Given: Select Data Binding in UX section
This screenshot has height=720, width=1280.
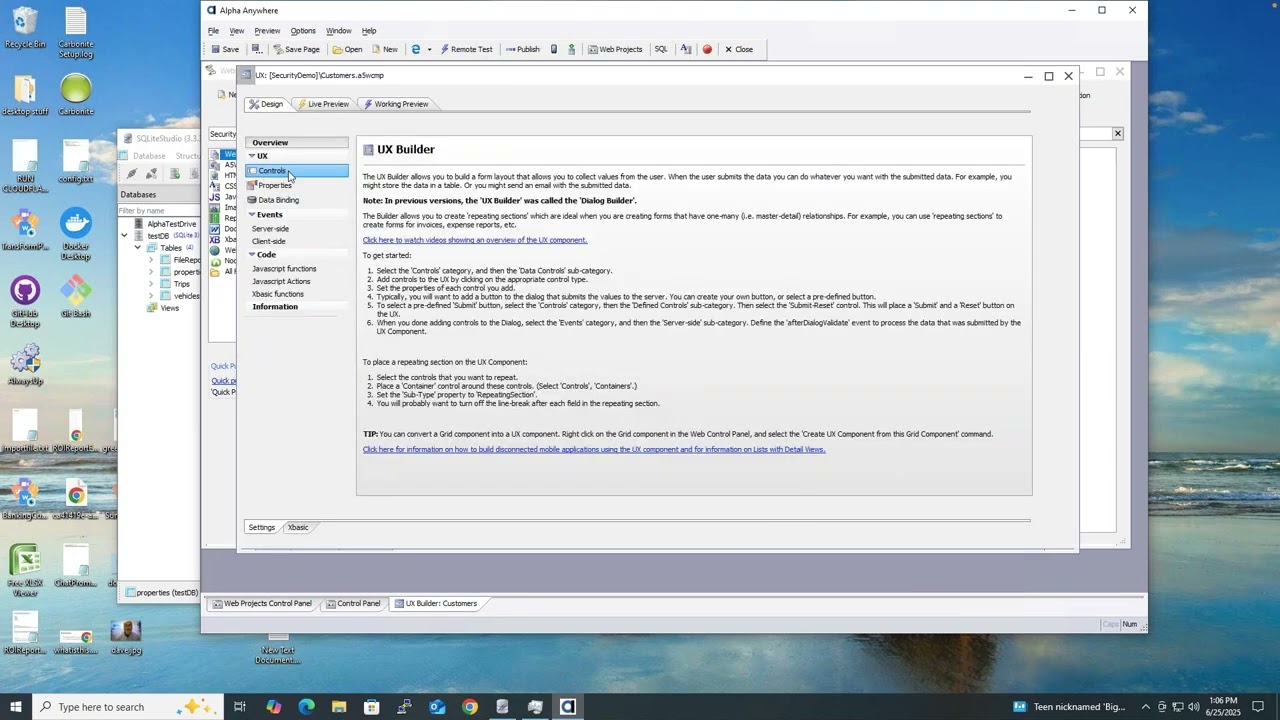Looking at the screenshot, I should pos(273,200).
